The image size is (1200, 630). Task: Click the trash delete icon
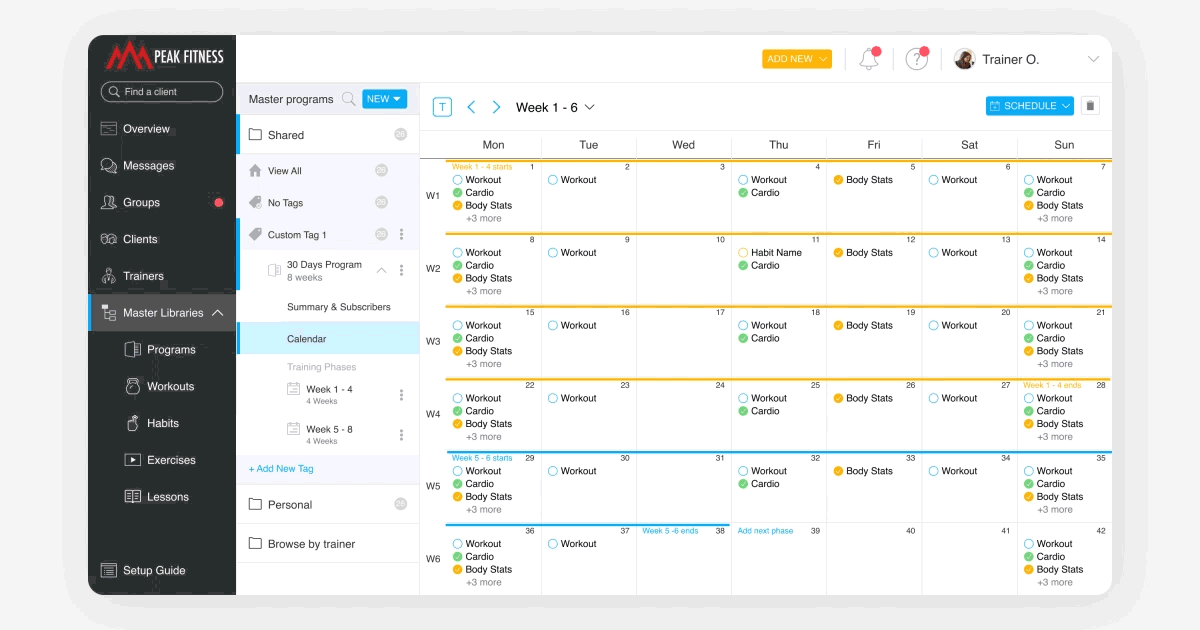[1090, 106]
